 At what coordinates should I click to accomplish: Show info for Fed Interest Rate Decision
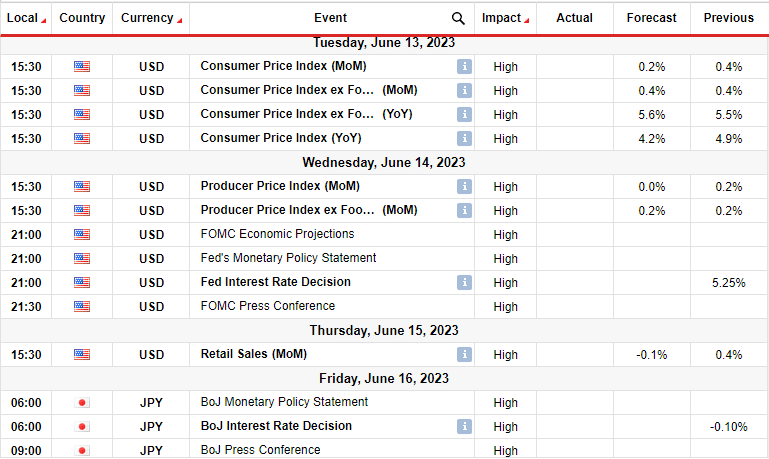[x=464, y=282]
